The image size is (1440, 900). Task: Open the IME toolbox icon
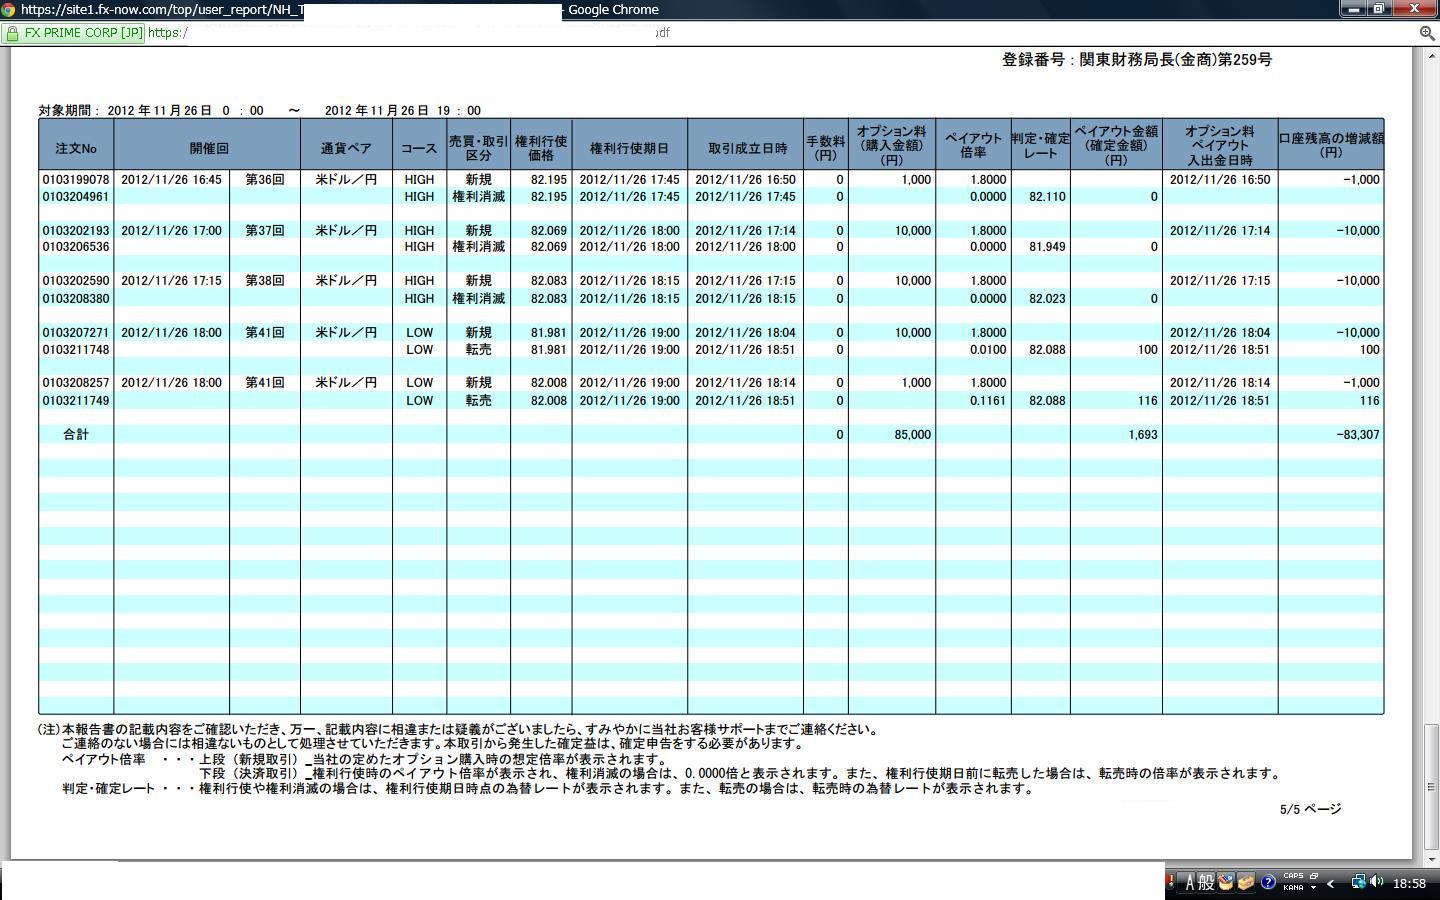(x=1246, y=882)
